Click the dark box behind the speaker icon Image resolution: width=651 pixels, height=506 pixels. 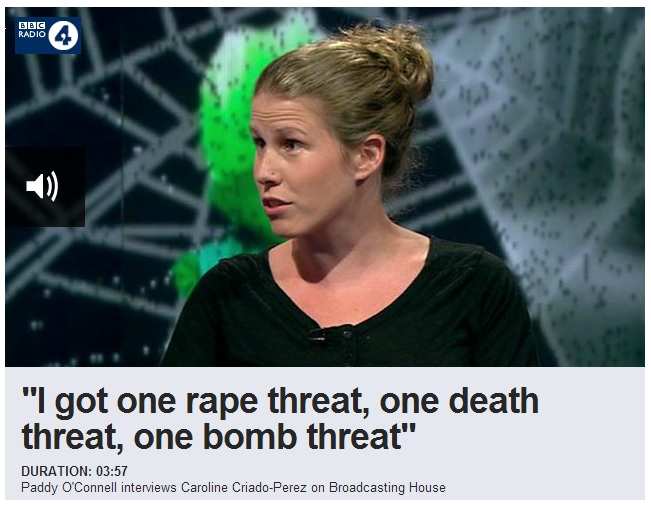(45, 186)
